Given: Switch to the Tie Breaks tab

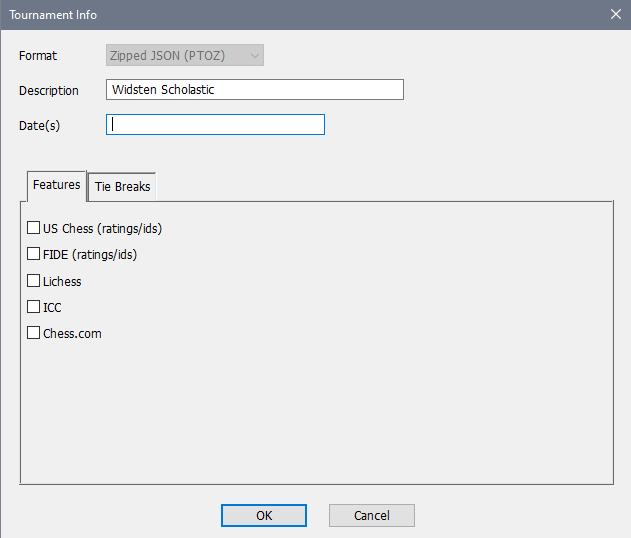Looking at the screenshot, I should click(x=122, y=187).
